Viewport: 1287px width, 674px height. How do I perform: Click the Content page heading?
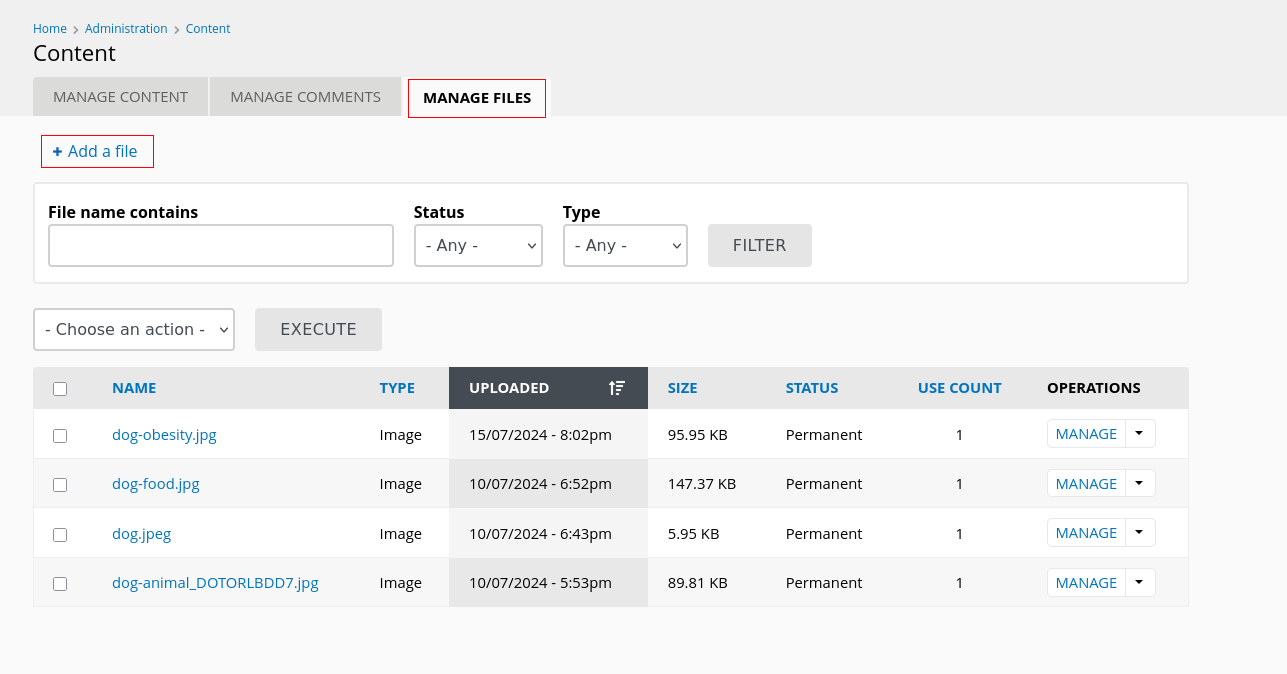click(x=75, y=53)
